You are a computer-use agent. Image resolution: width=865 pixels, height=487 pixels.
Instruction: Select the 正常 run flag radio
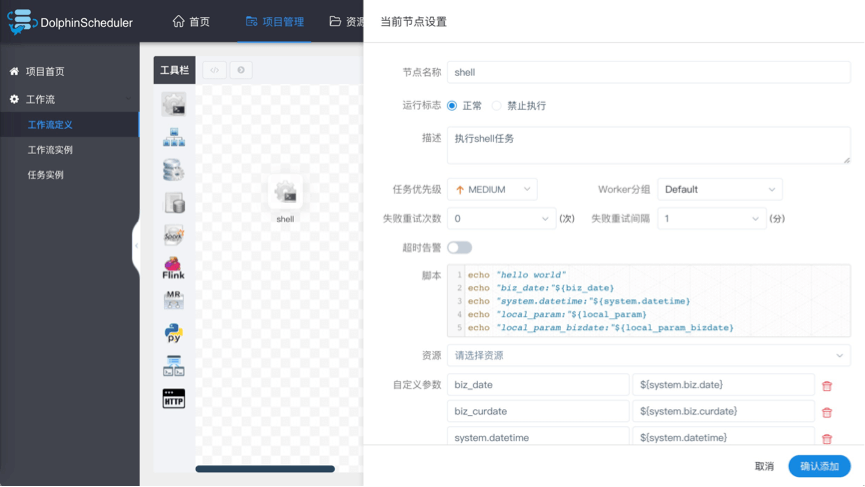click(452, 105)
